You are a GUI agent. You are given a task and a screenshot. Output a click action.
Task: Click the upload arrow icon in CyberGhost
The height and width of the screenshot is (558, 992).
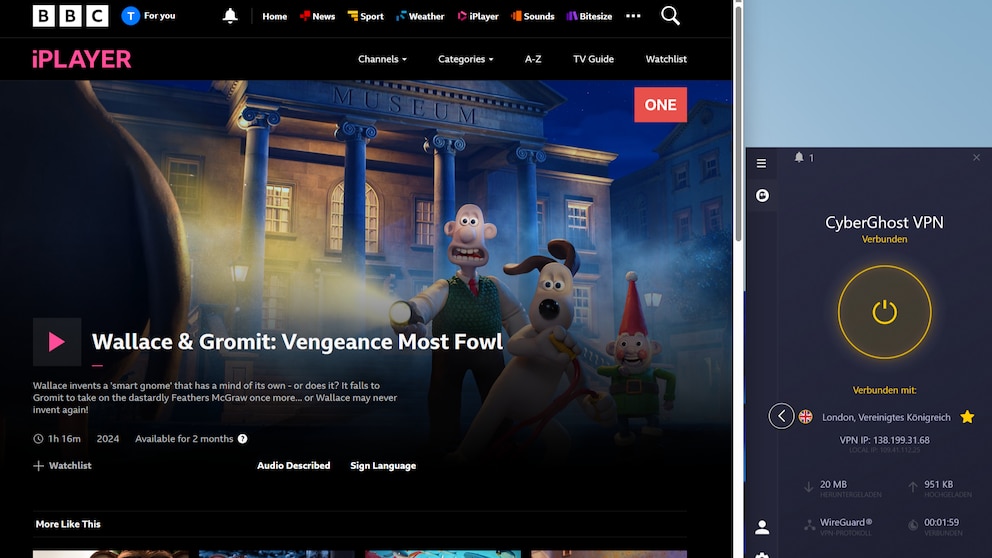tap(913, 487)
